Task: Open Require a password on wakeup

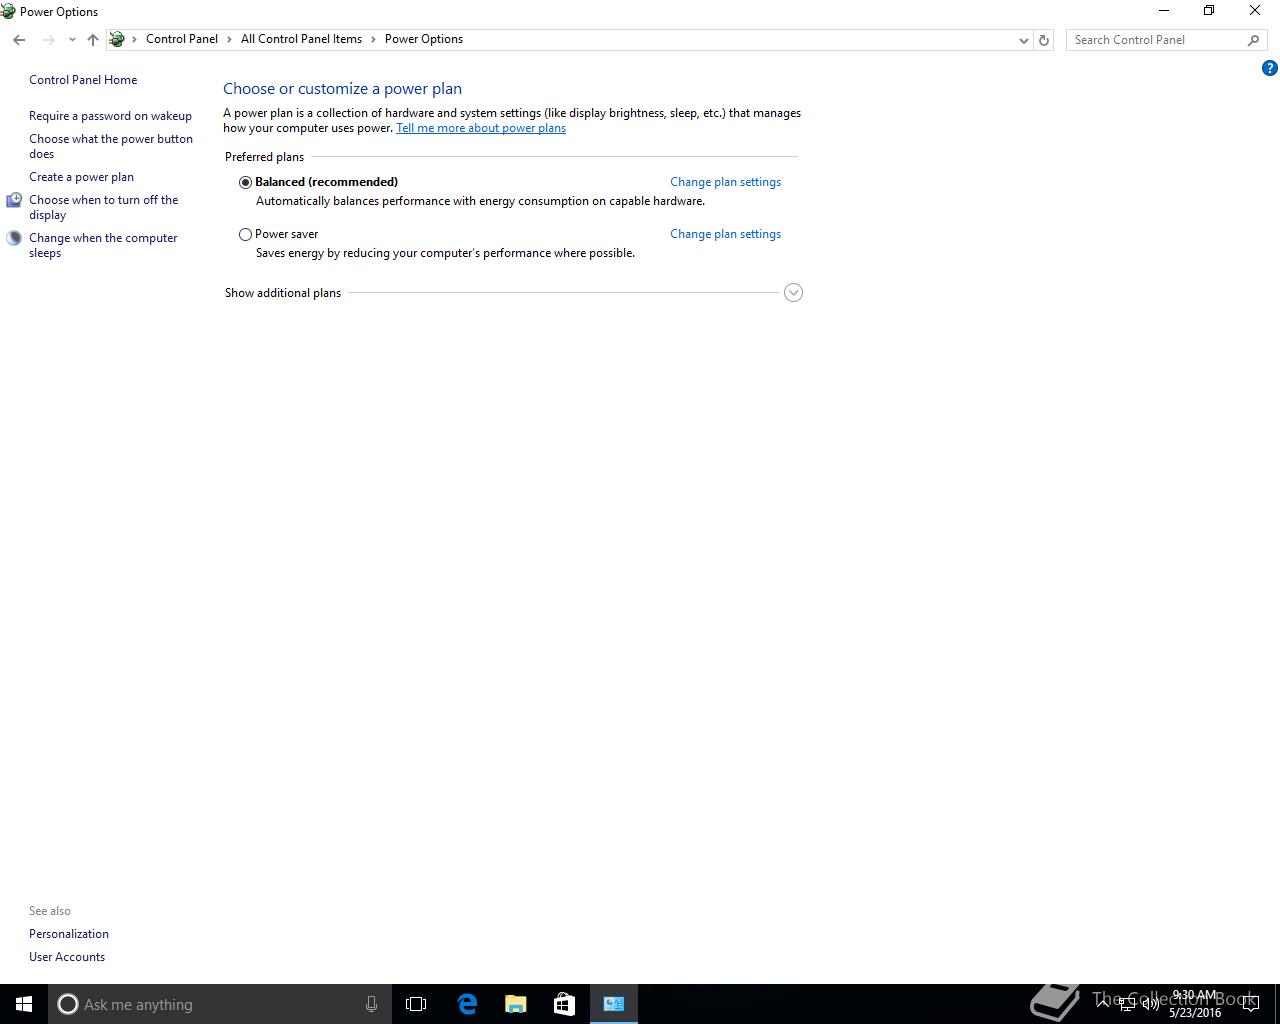Action: (x=110, y=116)
